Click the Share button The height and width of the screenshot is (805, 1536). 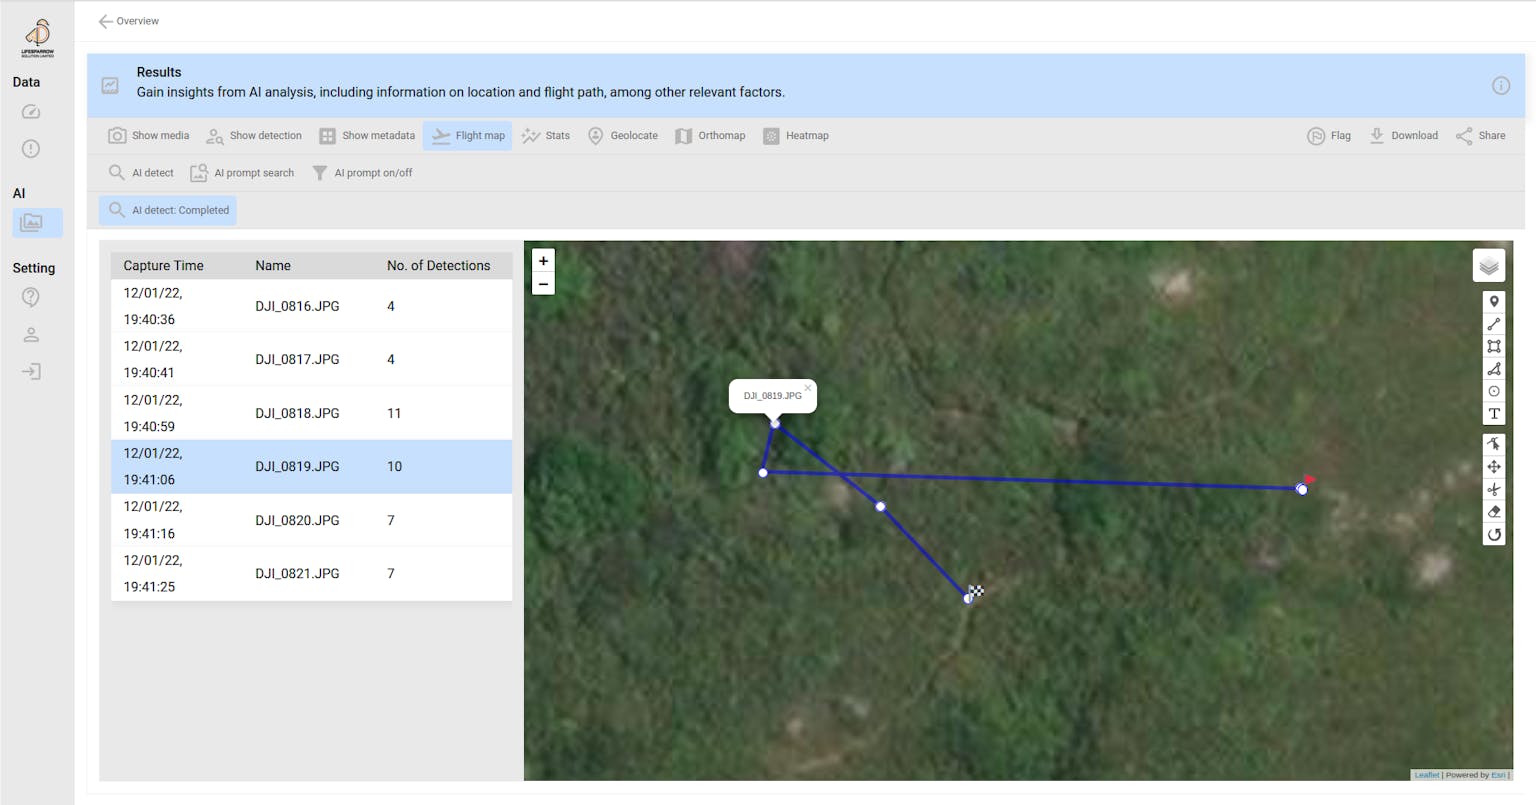[1479, 135]
